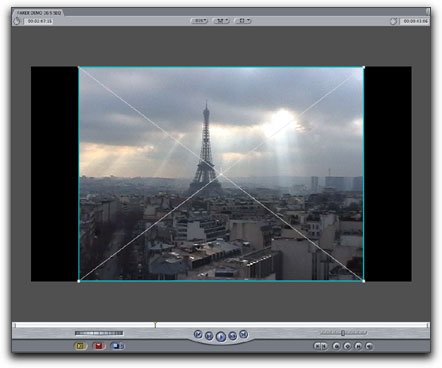Select the FAKER DEMO 16:9 SEQ tab

38,13
